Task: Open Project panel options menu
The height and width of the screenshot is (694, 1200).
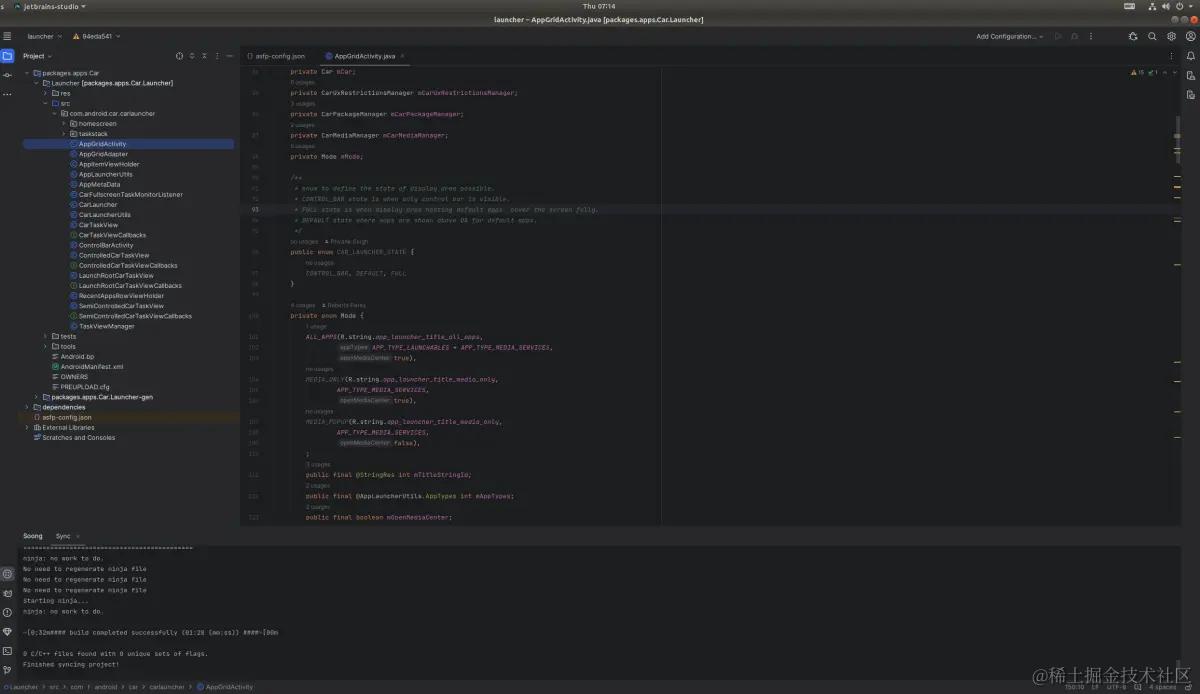Action: coord(219,56)
